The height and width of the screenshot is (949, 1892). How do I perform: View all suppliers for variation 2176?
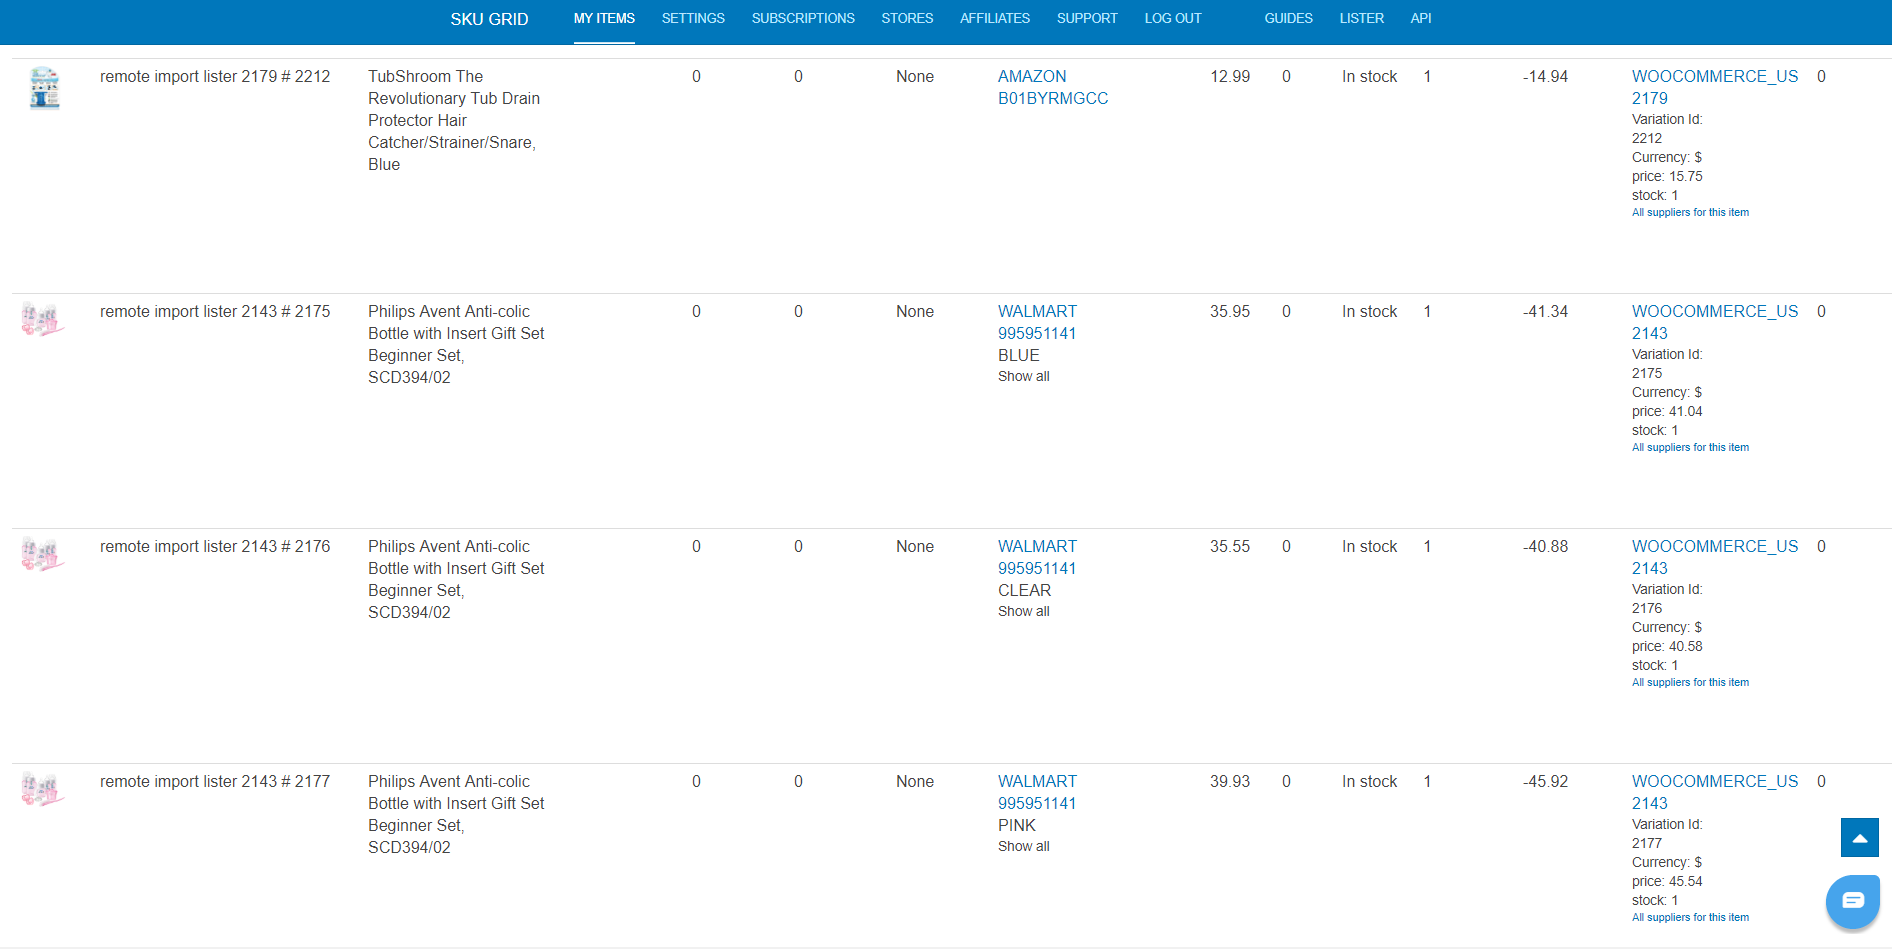pos(1690,682)
